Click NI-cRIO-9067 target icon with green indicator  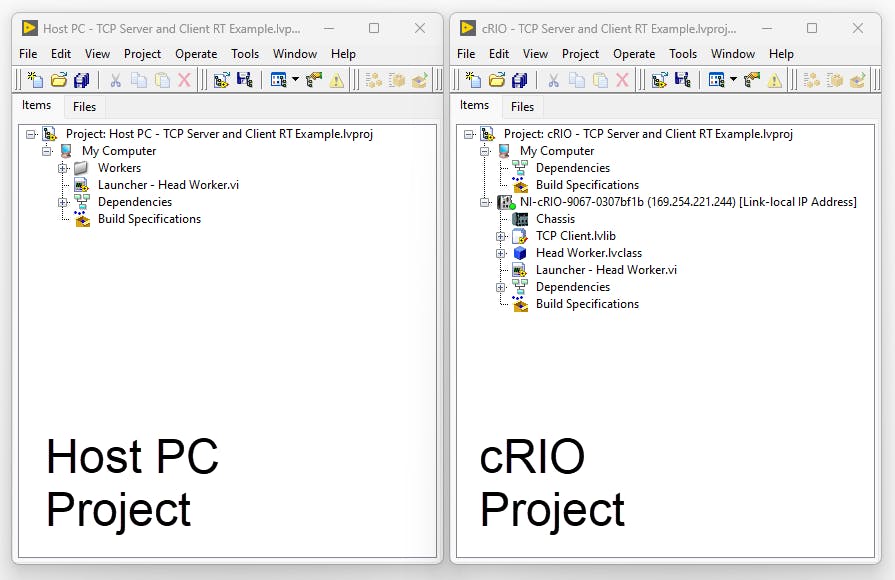[506, 202]
